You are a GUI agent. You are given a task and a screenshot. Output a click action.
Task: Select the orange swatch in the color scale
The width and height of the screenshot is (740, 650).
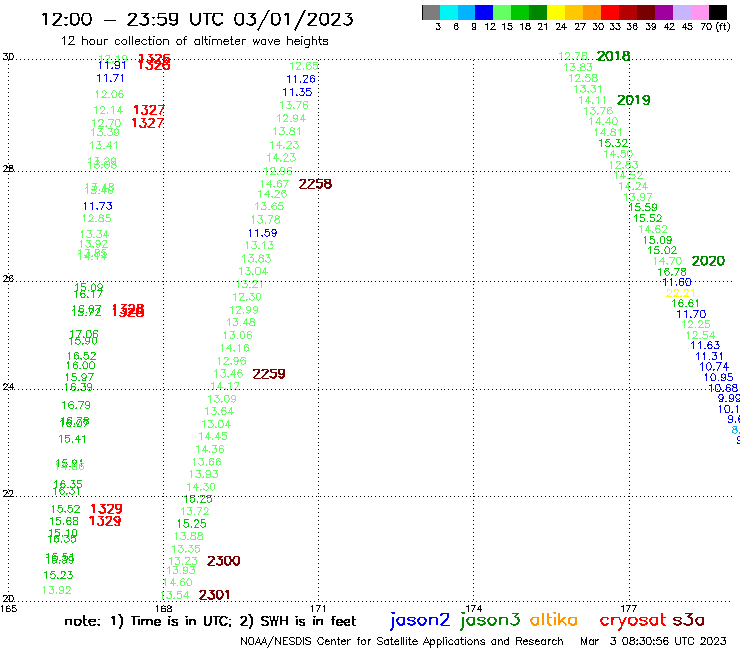pos(592,12)
